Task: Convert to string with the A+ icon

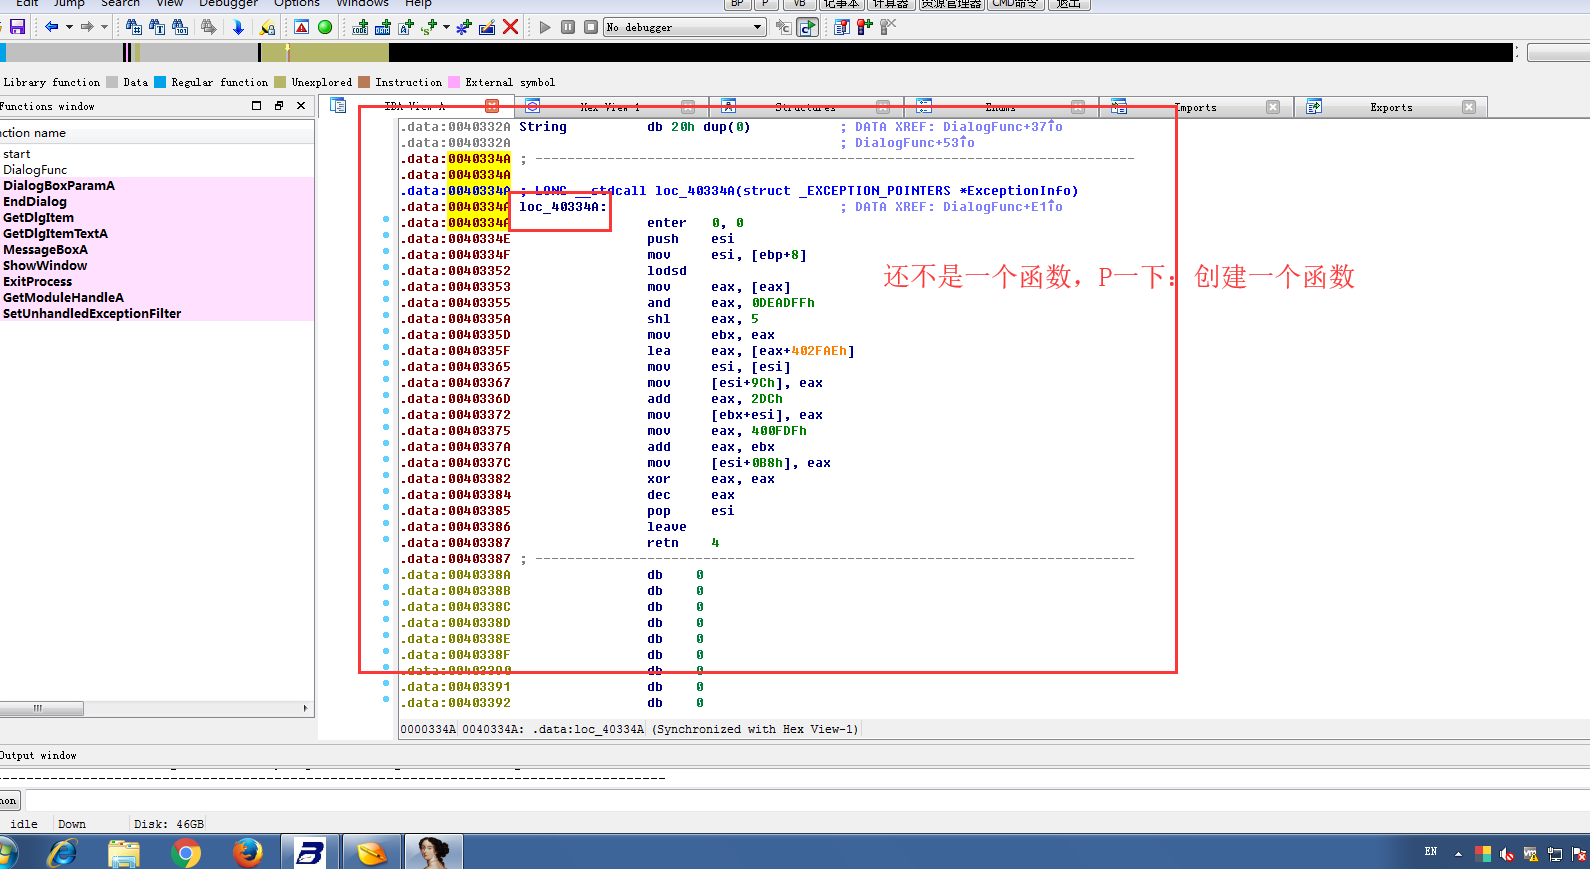Action: 406,27
